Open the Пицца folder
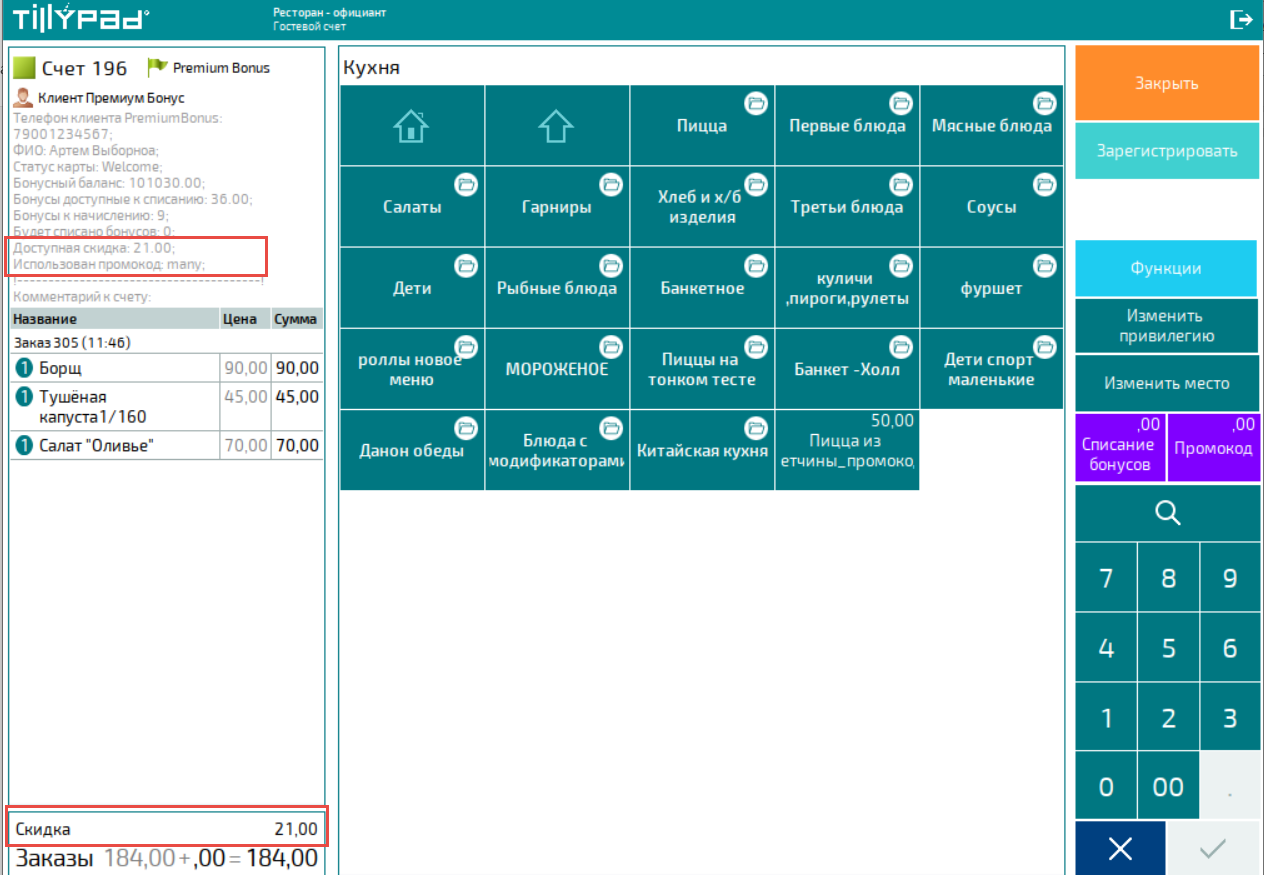Viewport: 1264px width, 875px height. pos(702,126)
